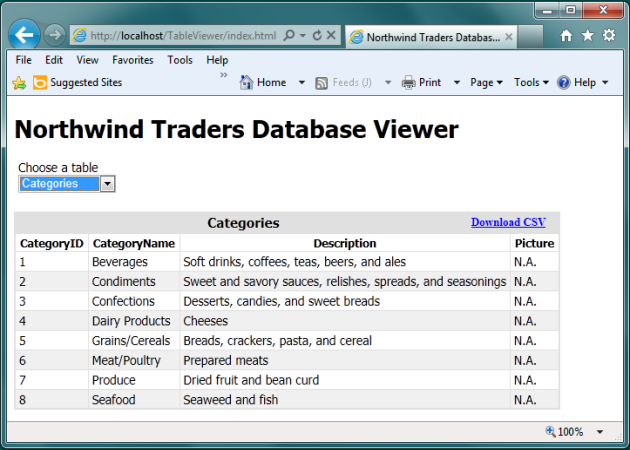Click the address bar URL field

pos(183,36)
